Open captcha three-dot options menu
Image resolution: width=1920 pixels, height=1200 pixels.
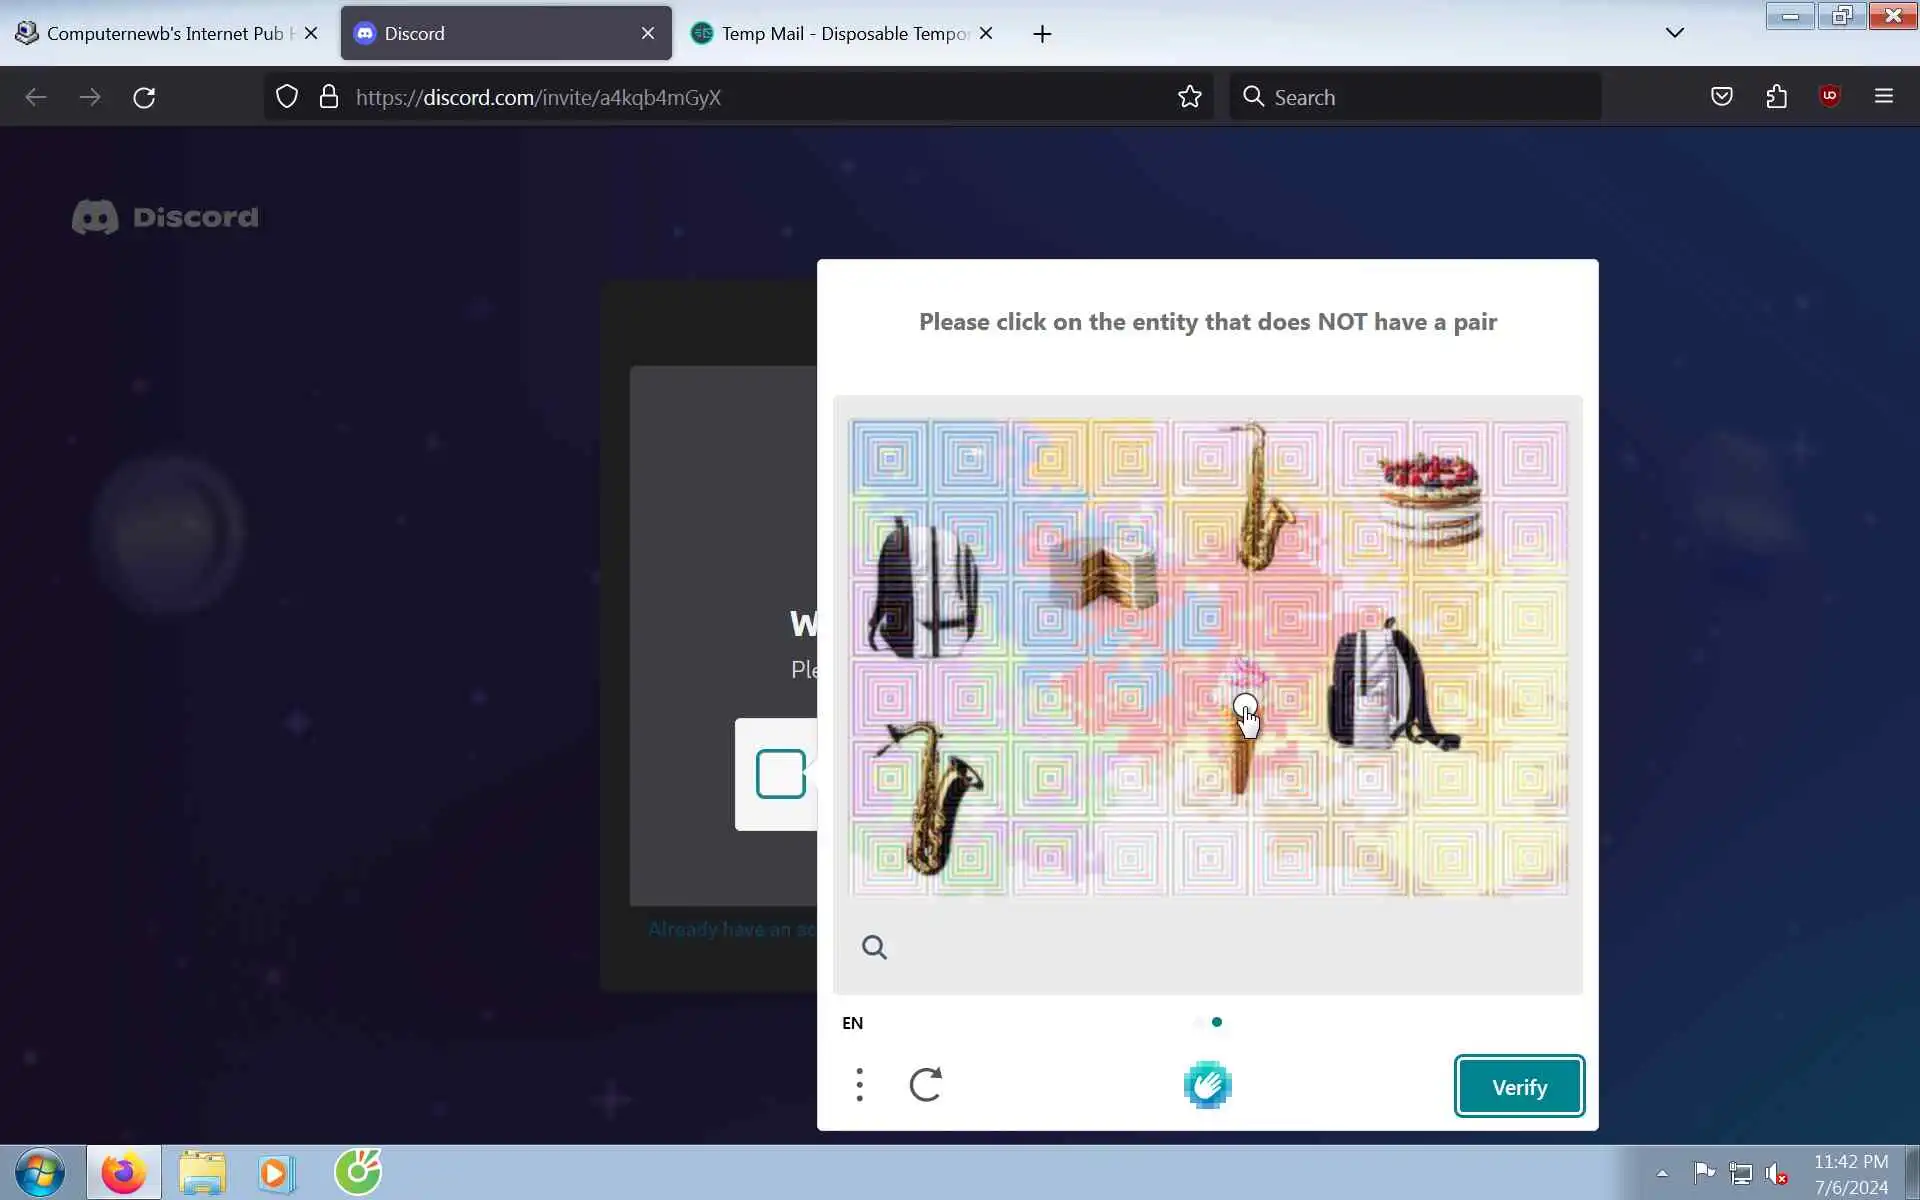(859, 1085)
